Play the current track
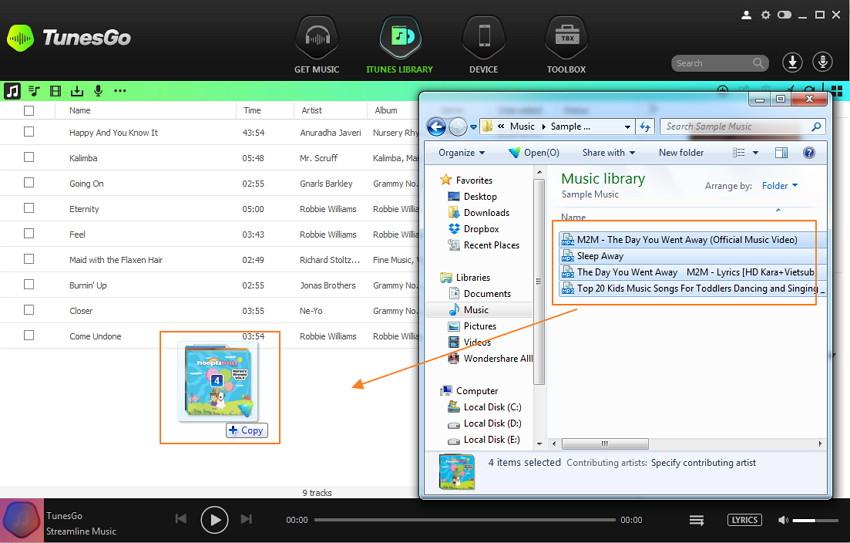Viewport: 850px width, 543px height. point(215,520)
